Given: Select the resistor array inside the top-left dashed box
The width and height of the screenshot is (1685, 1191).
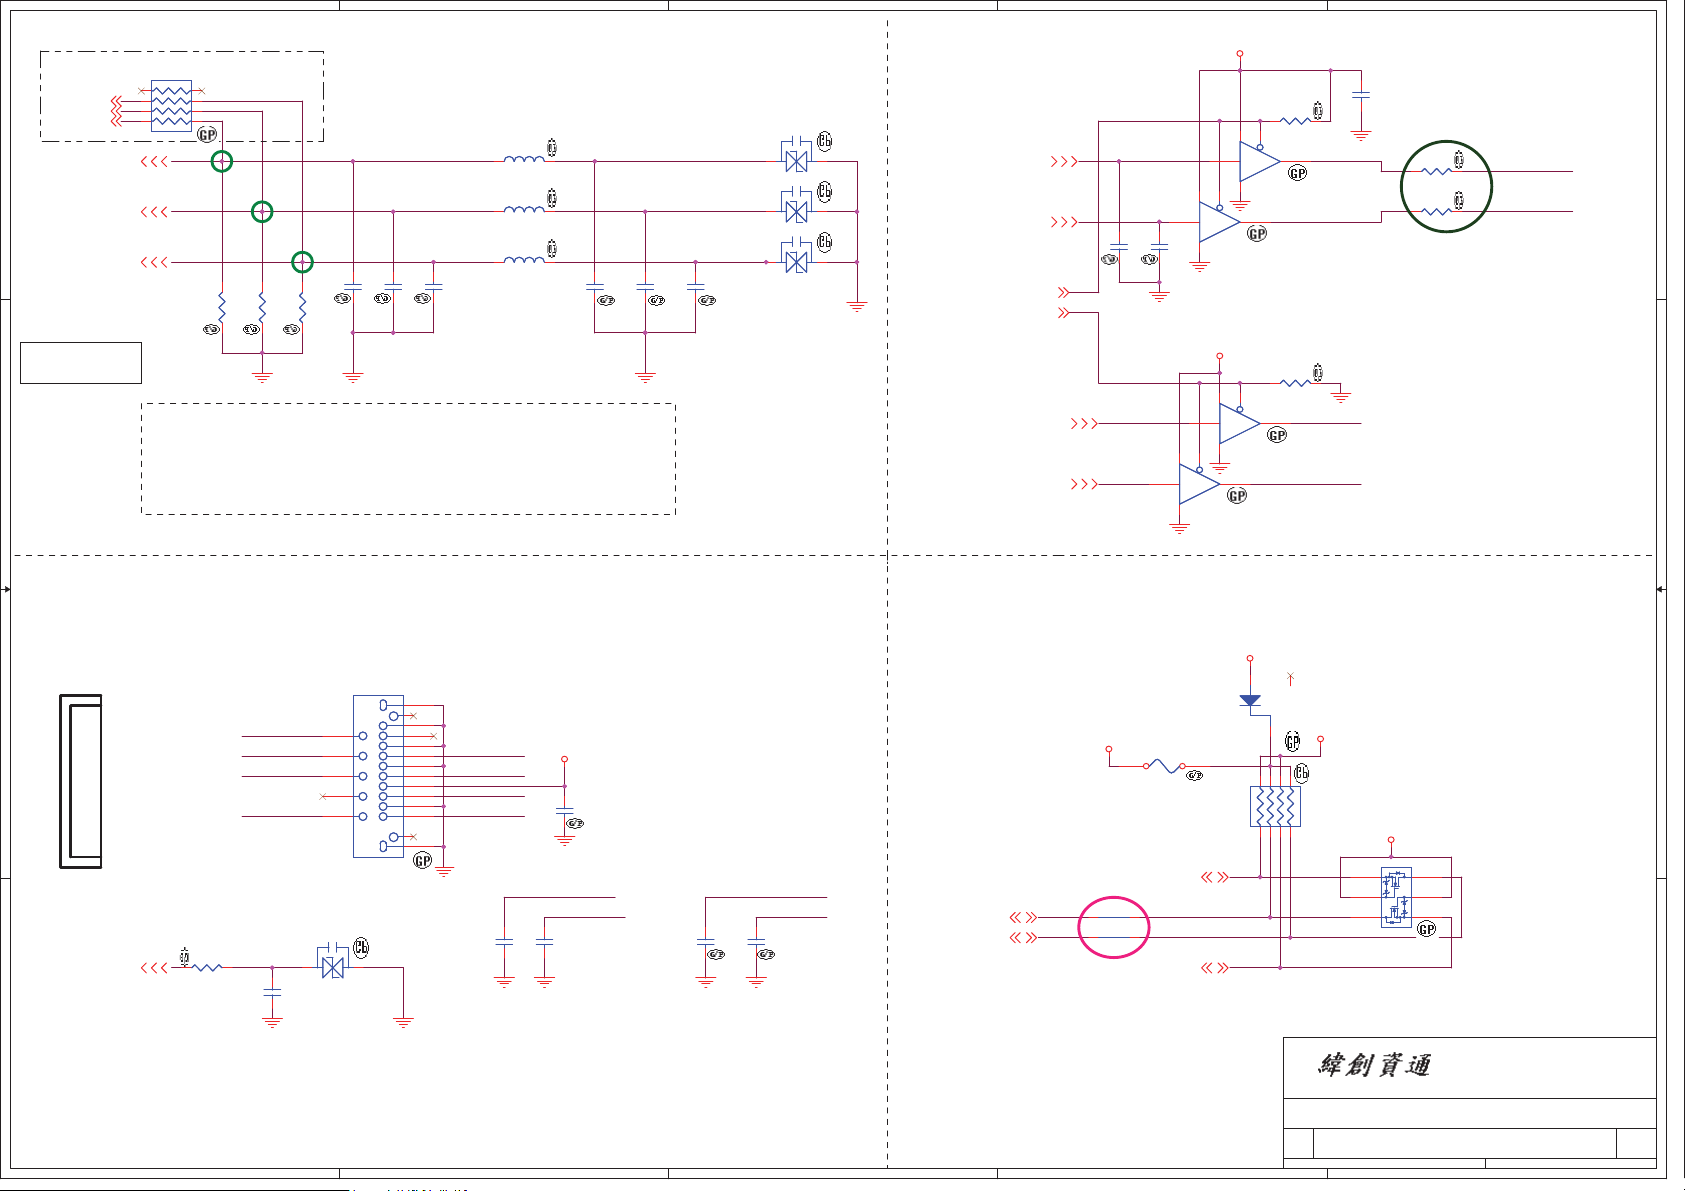Looking at the screenshot, I should tap(171, 106).
